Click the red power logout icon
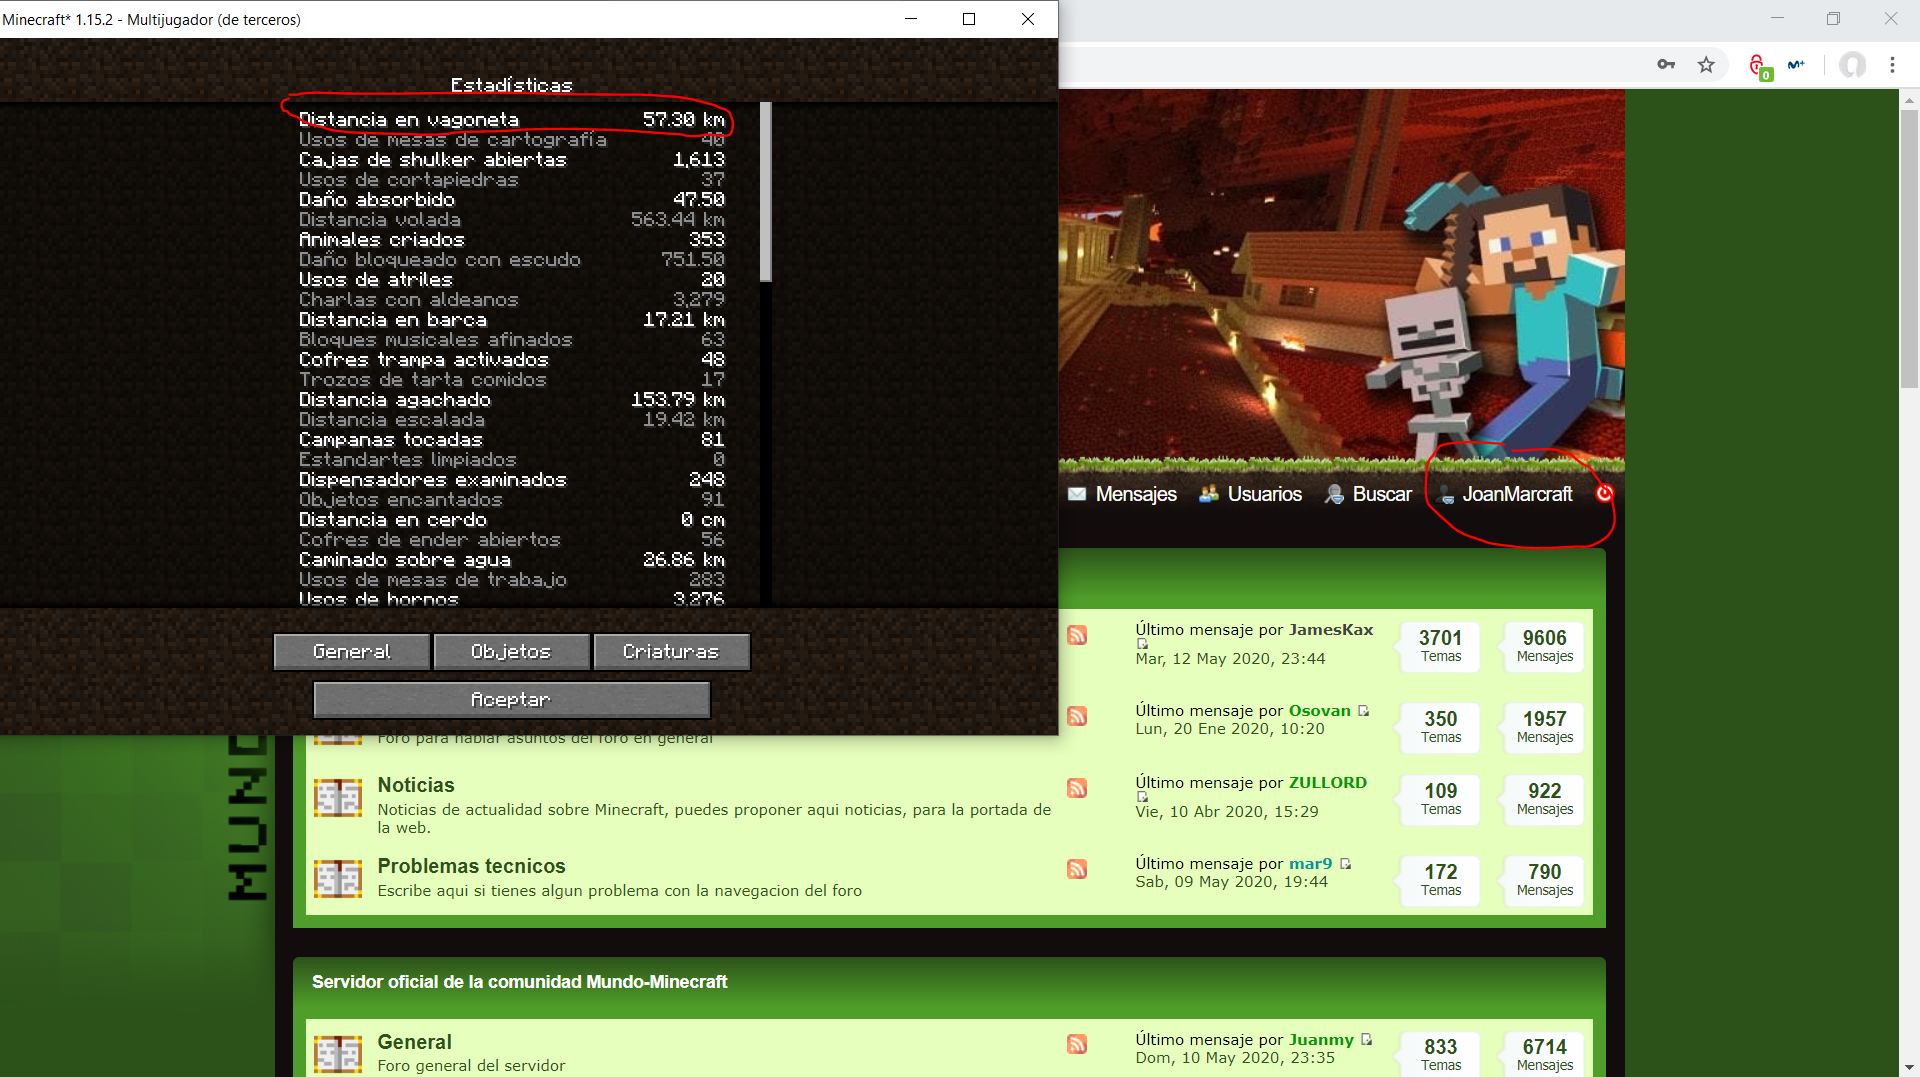Viewport: 1920px width, 1077px height. 1604,493
